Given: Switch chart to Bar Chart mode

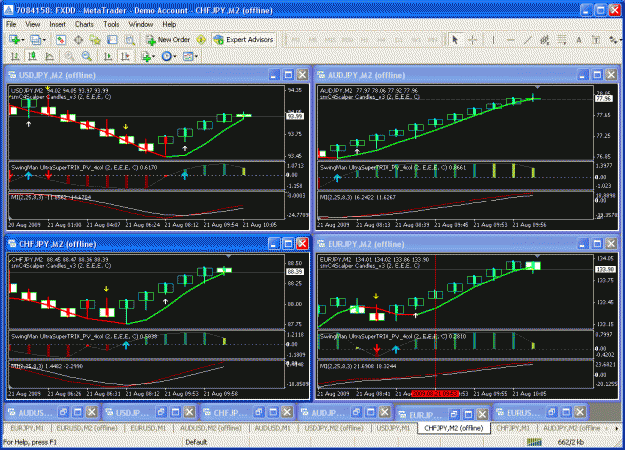Looking at the screenshot, I should (15, 57).
